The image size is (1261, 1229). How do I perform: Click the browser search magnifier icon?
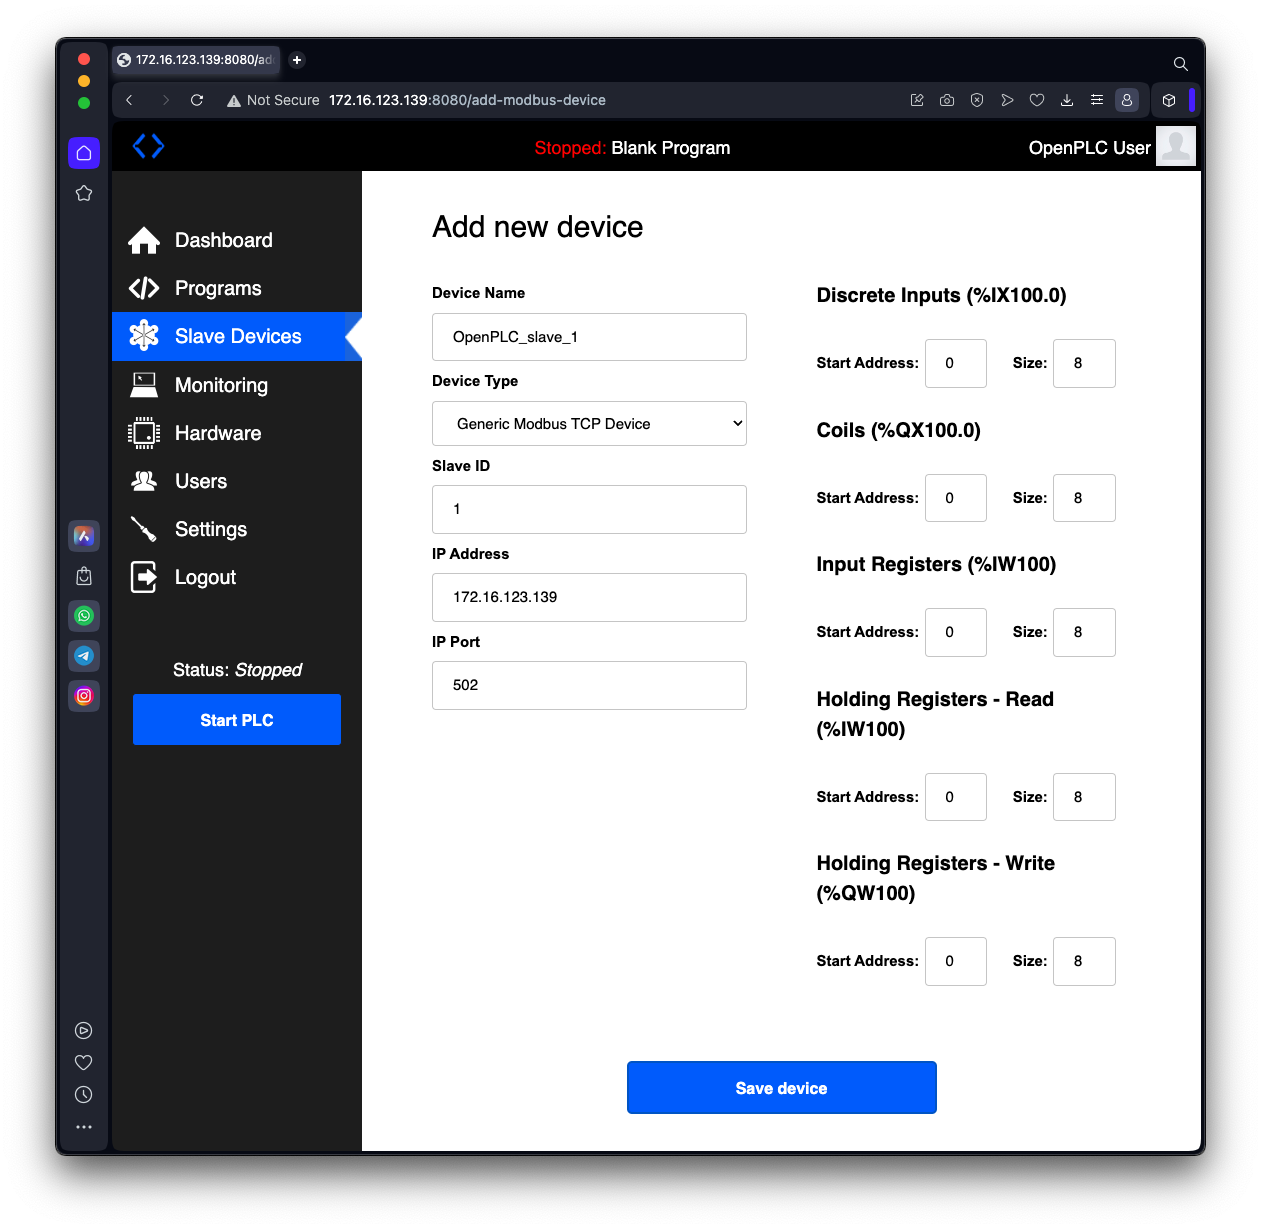point(1180,64)
